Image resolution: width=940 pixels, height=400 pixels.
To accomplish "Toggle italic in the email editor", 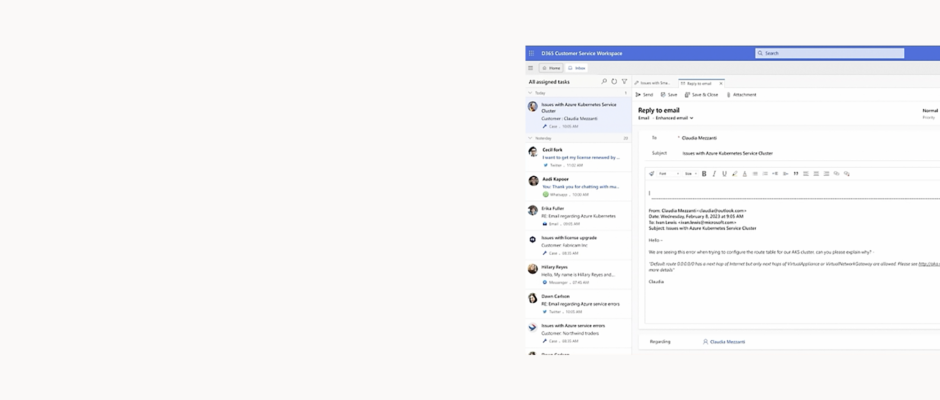I will (714, 174).
